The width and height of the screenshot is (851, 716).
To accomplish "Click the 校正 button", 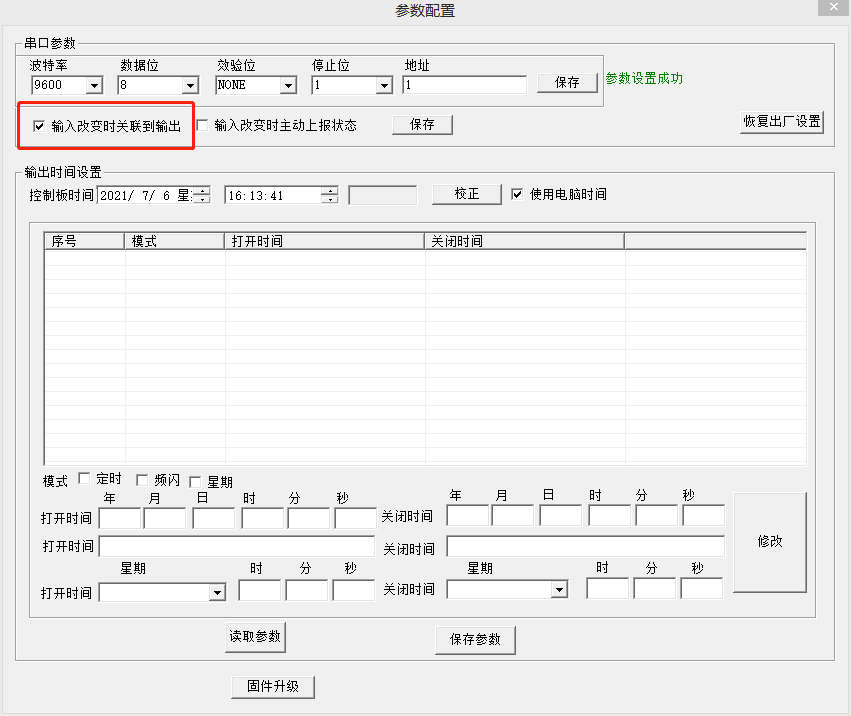I will pos(467,194).
